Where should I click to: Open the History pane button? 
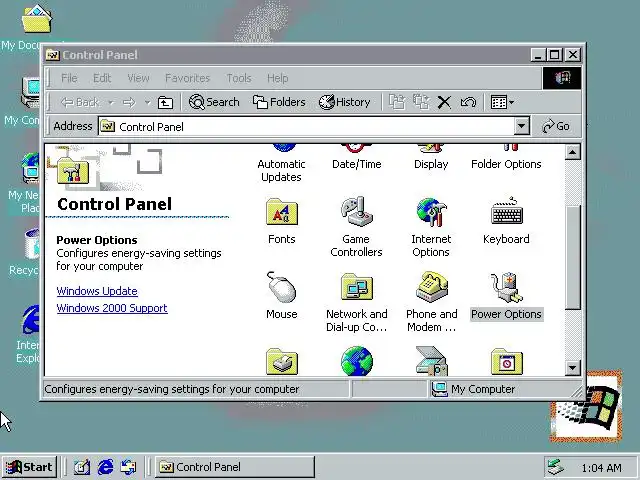pos(344,102)
